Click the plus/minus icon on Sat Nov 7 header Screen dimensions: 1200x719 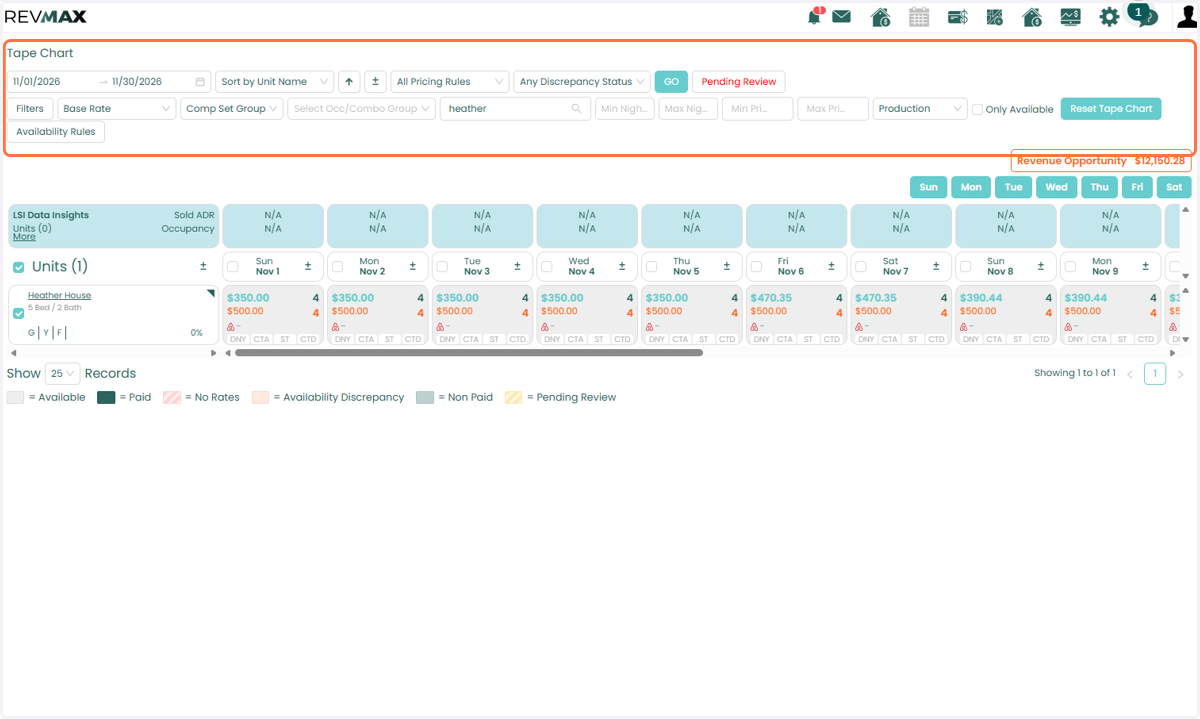pyautogui.click(x=936, y=267)
